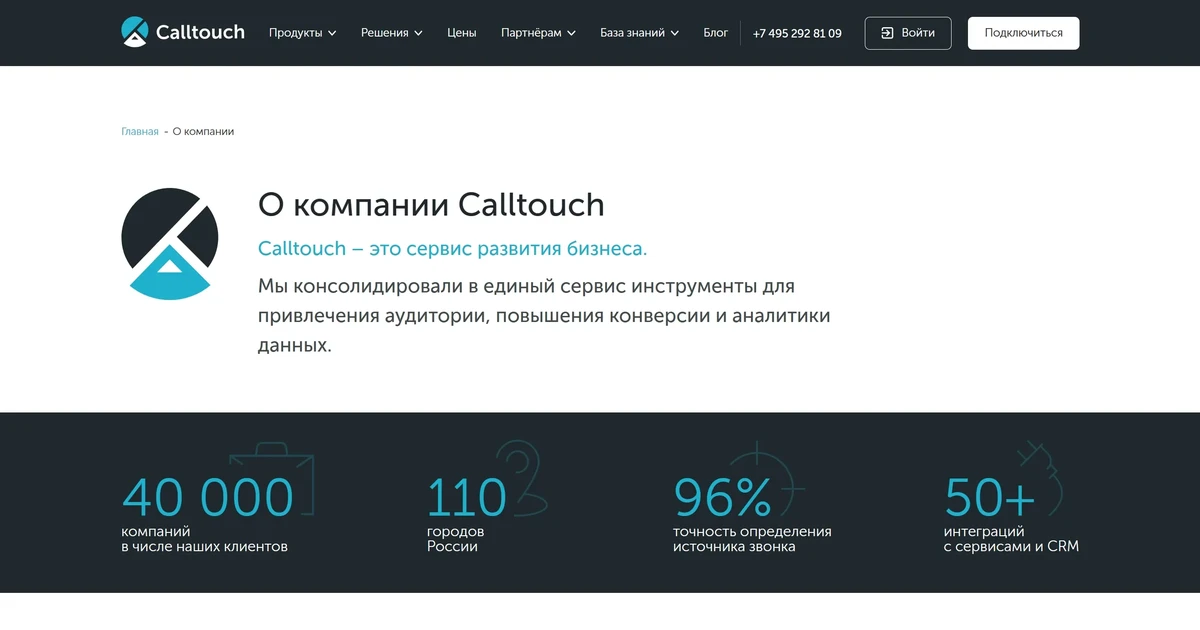Image resolution: width=1200 pixels, height=630 pixels.
Task: Click the text городов России
Action: [x=455, y=539]
